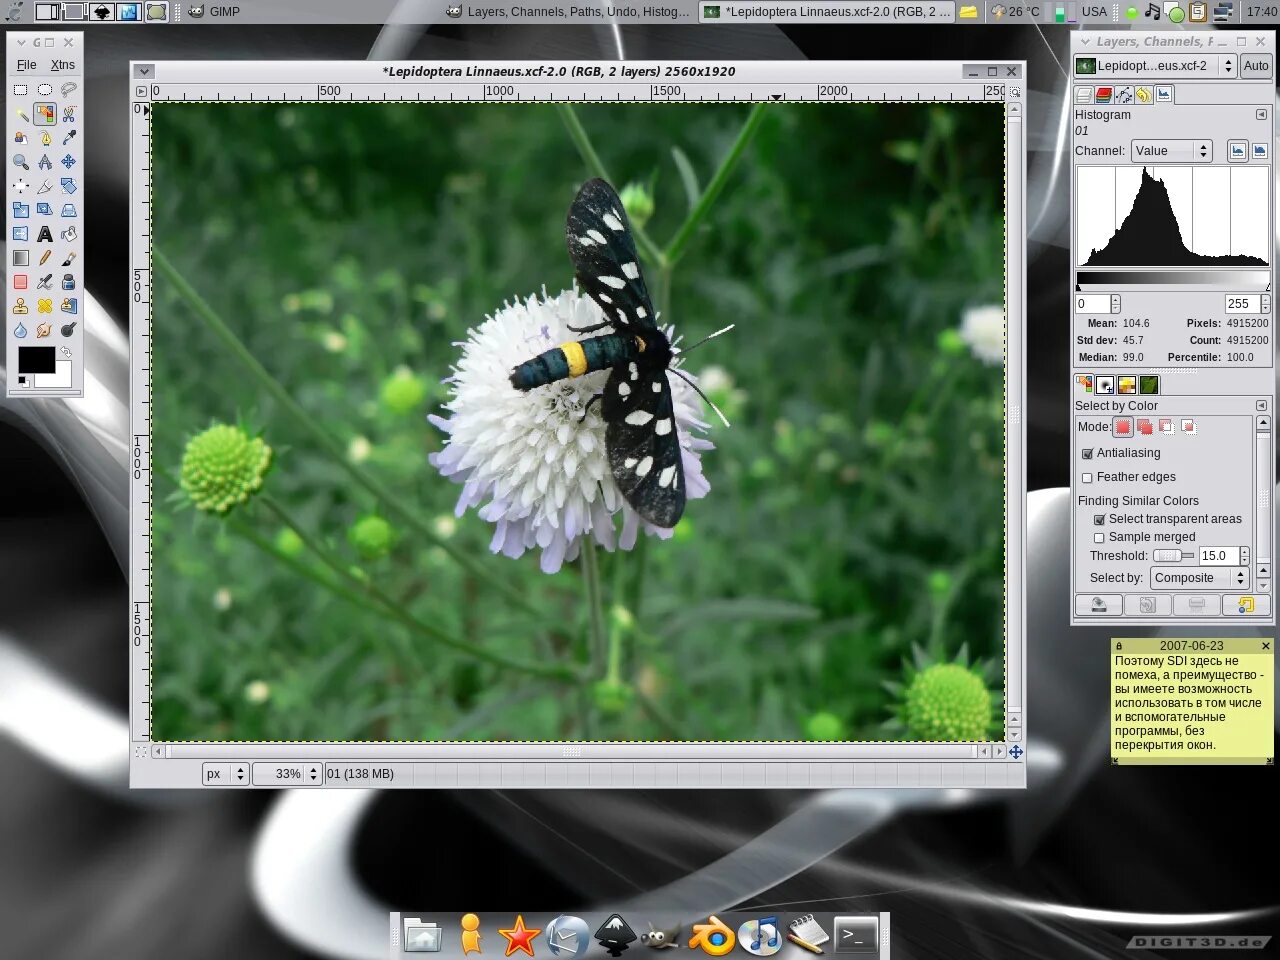
Task: Open the image window menu triangle at ruler corner
Action: tap(141, 91)
